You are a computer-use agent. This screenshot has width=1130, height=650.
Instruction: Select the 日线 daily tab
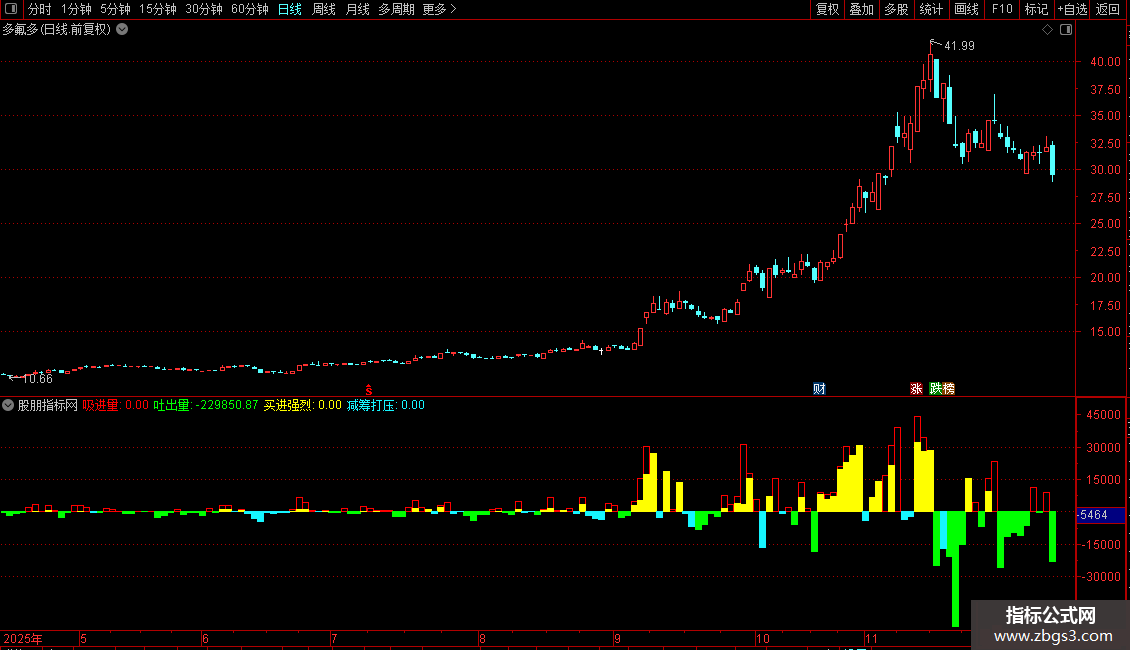290,9
